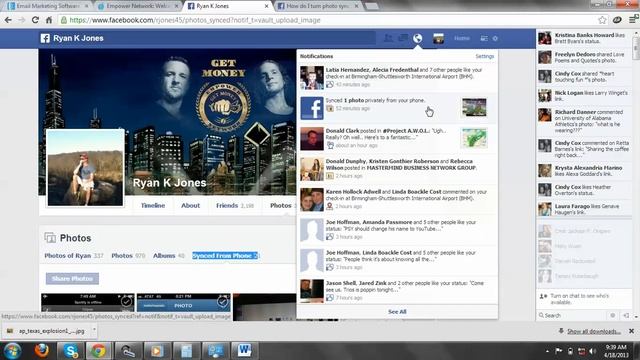The image size is (640, 360).
Task: Bookmark this page with star icon
Action: pyautogui.click(x=602, y=20)
